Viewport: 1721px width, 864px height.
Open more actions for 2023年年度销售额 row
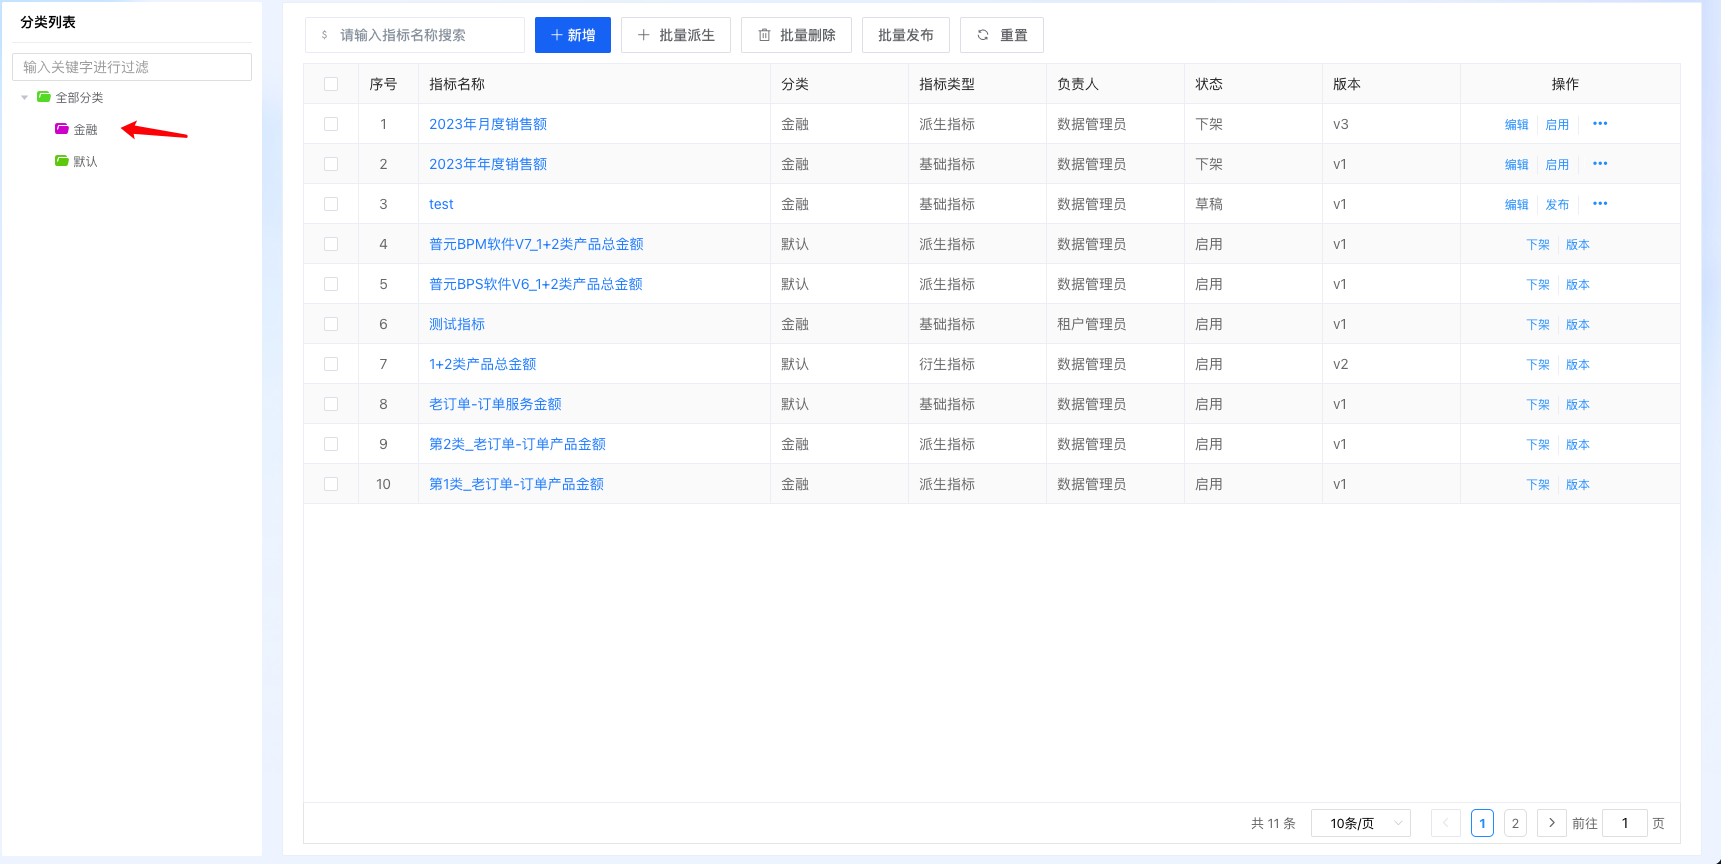pyautogui.click(x=1600, y=164)
